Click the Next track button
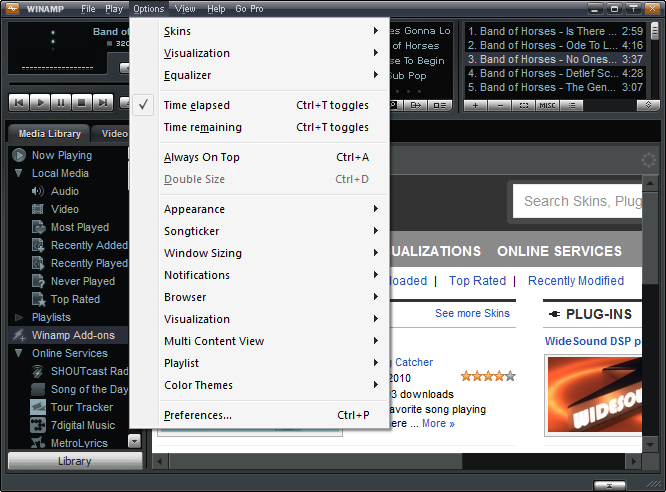666x492 pixels. (x=103, y=102)
